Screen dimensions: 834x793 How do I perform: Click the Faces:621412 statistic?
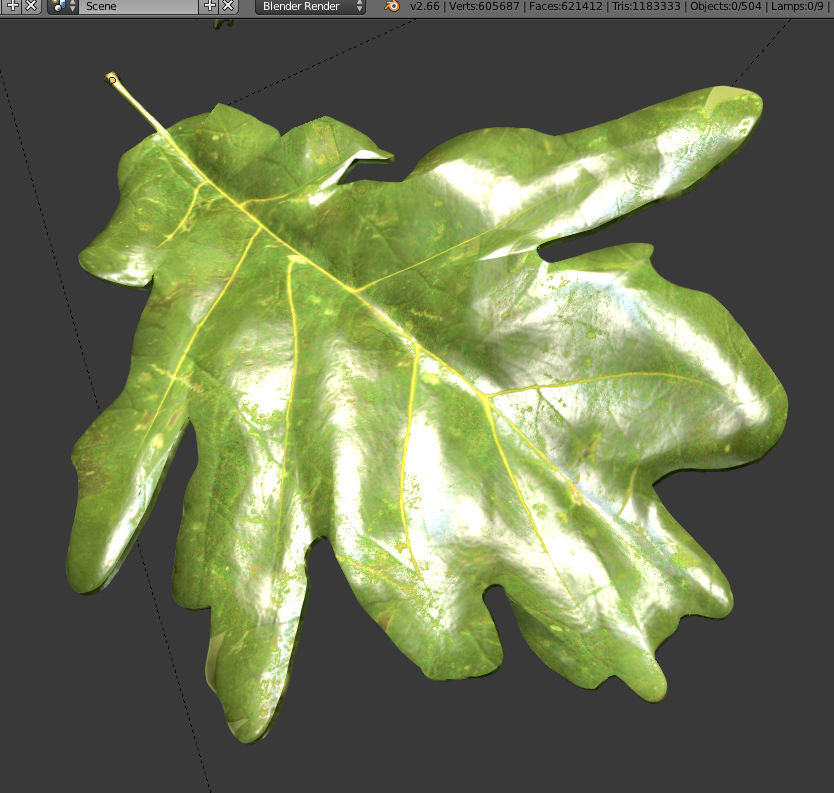click(x=566, y=6)
